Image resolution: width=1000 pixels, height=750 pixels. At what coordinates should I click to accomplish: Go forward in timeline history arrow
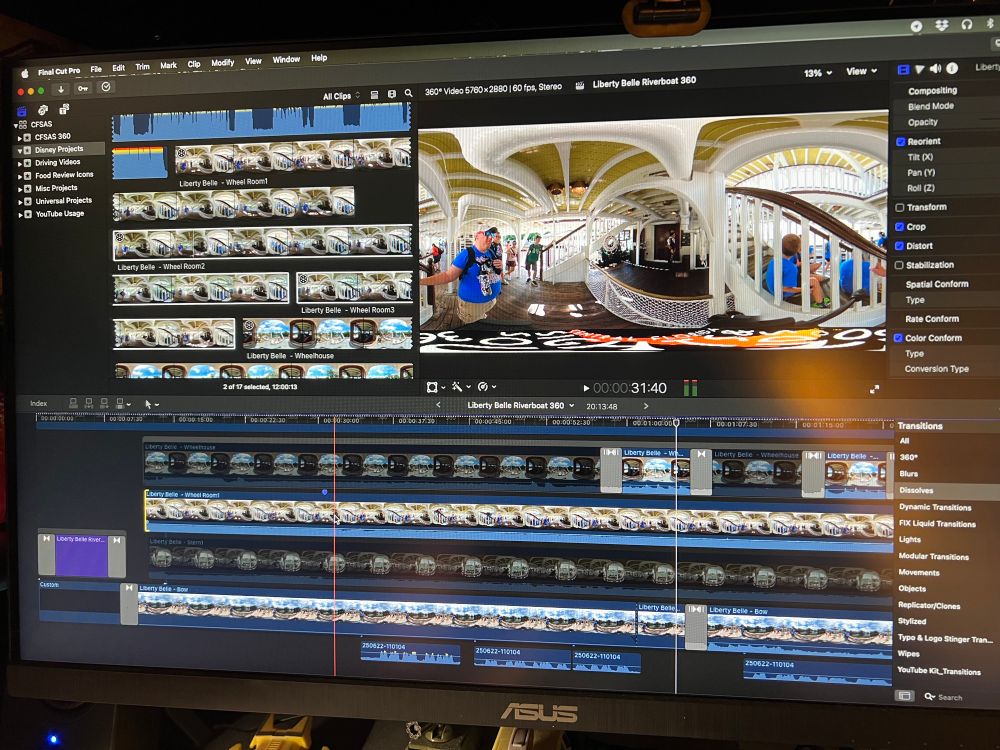(x=645, y=406)
